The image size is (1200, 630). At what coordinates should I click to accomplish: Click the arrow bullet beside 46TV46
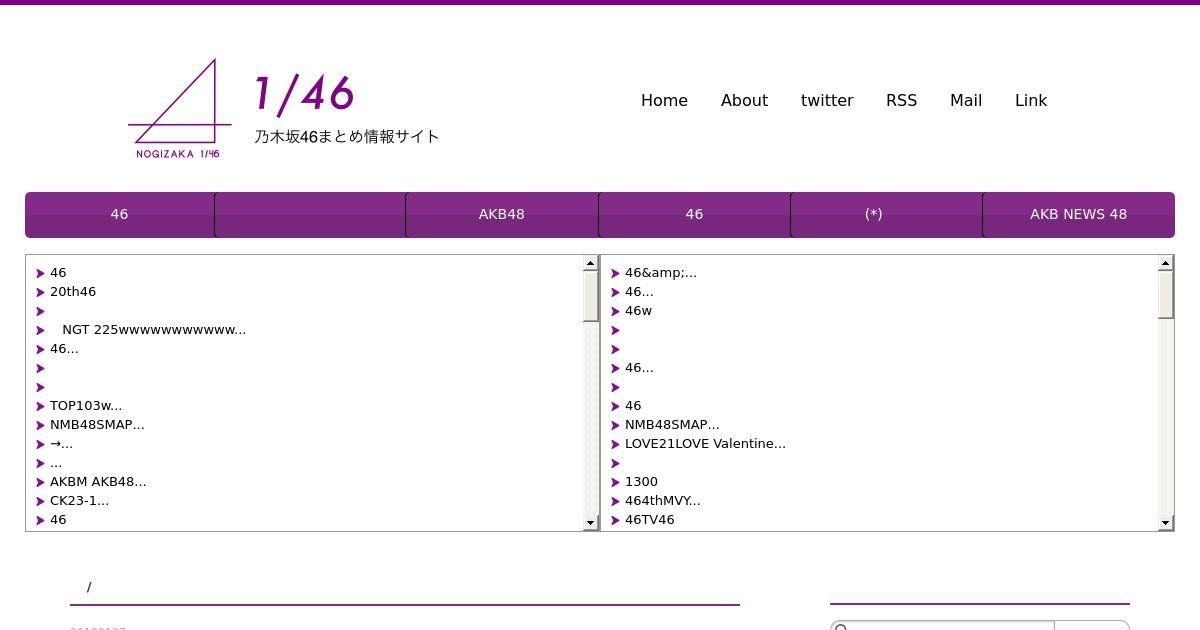click(616, 521)
